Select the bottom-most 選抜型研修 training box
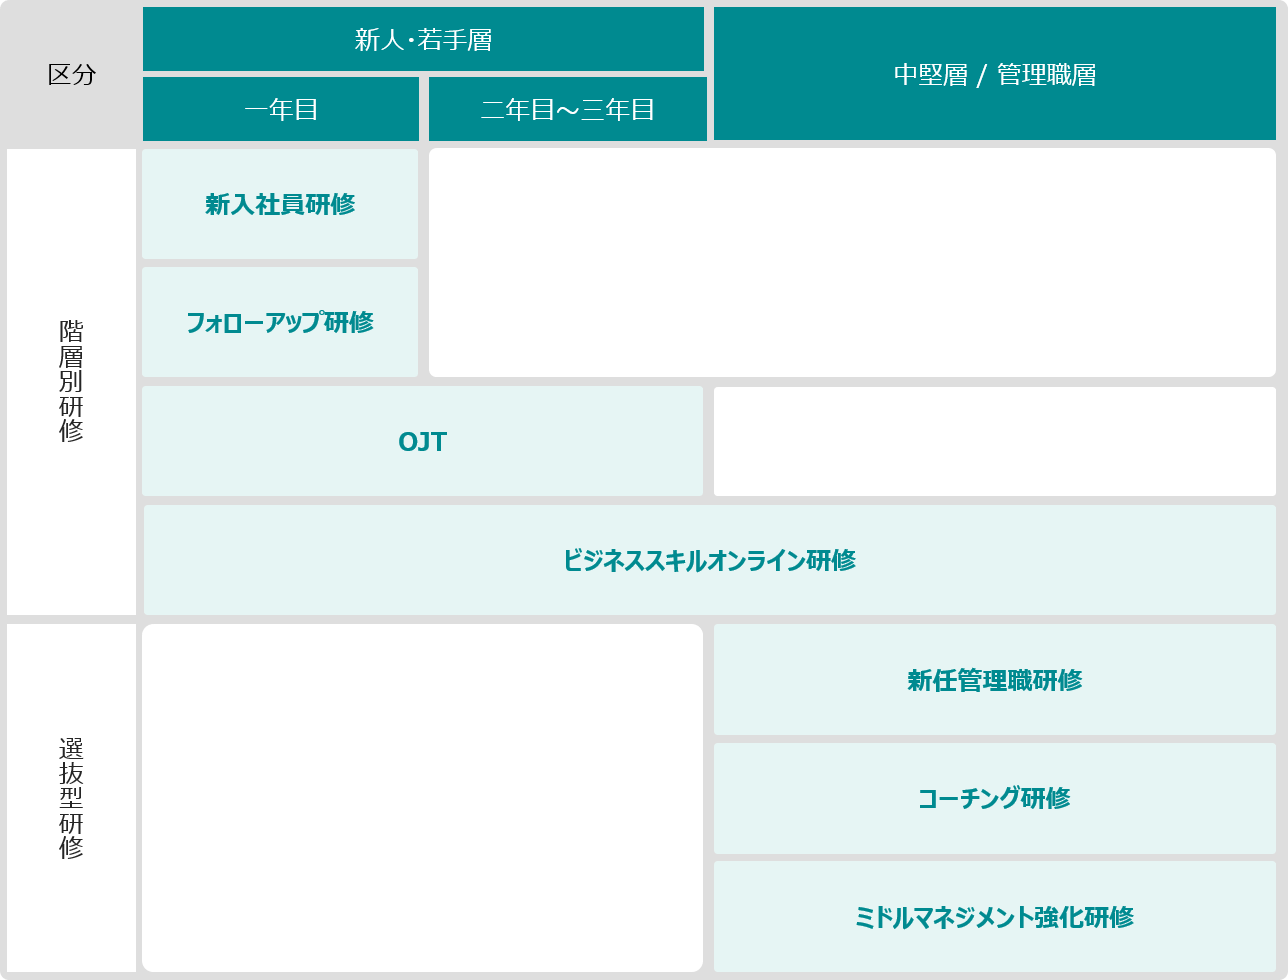 995,917
